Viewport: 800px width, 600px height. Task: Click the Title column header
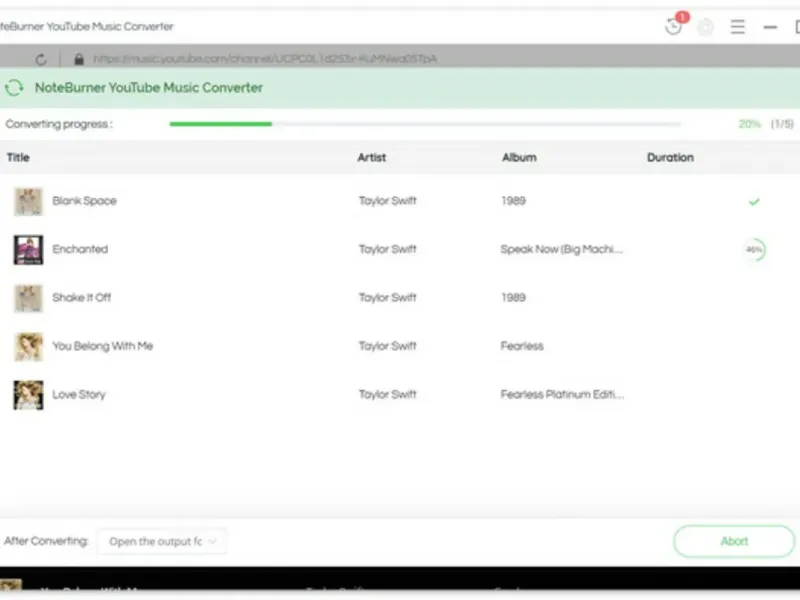click(x=18, y=157)
